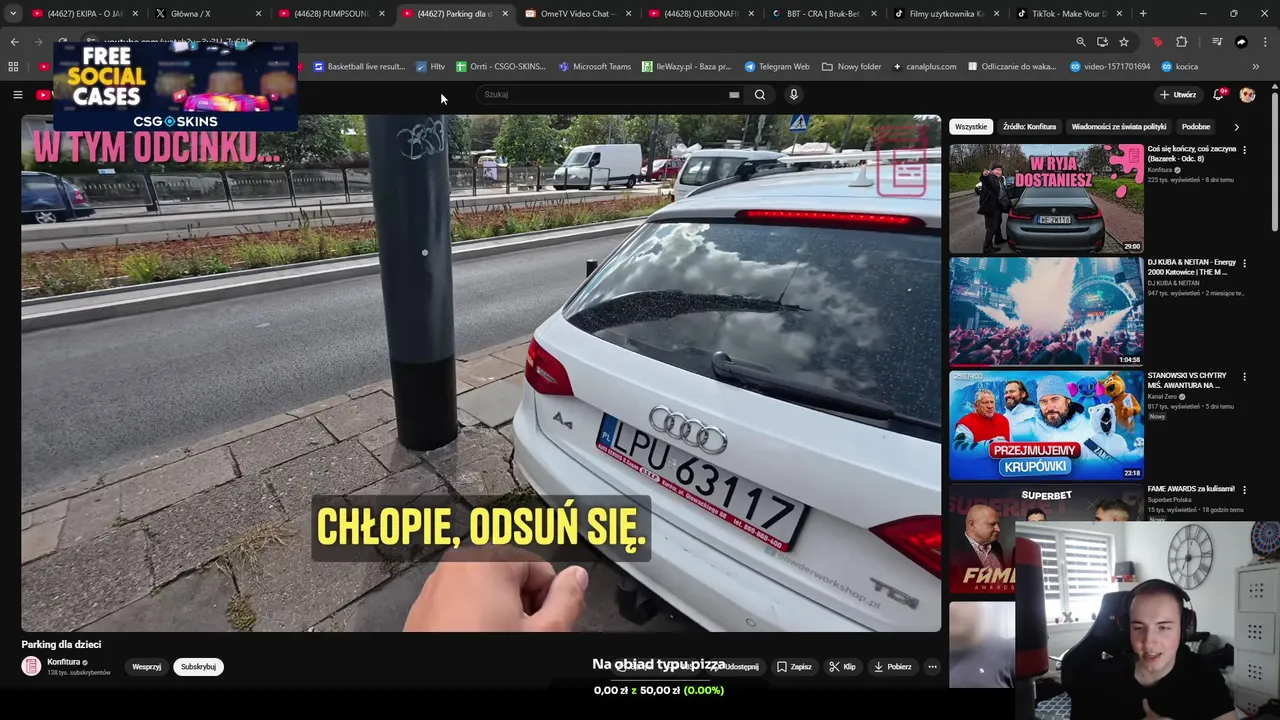Open W RYJA DOSTANIESZ video thumbnail
Viewport: 1280px width, 720px height.
point(1046,199)
